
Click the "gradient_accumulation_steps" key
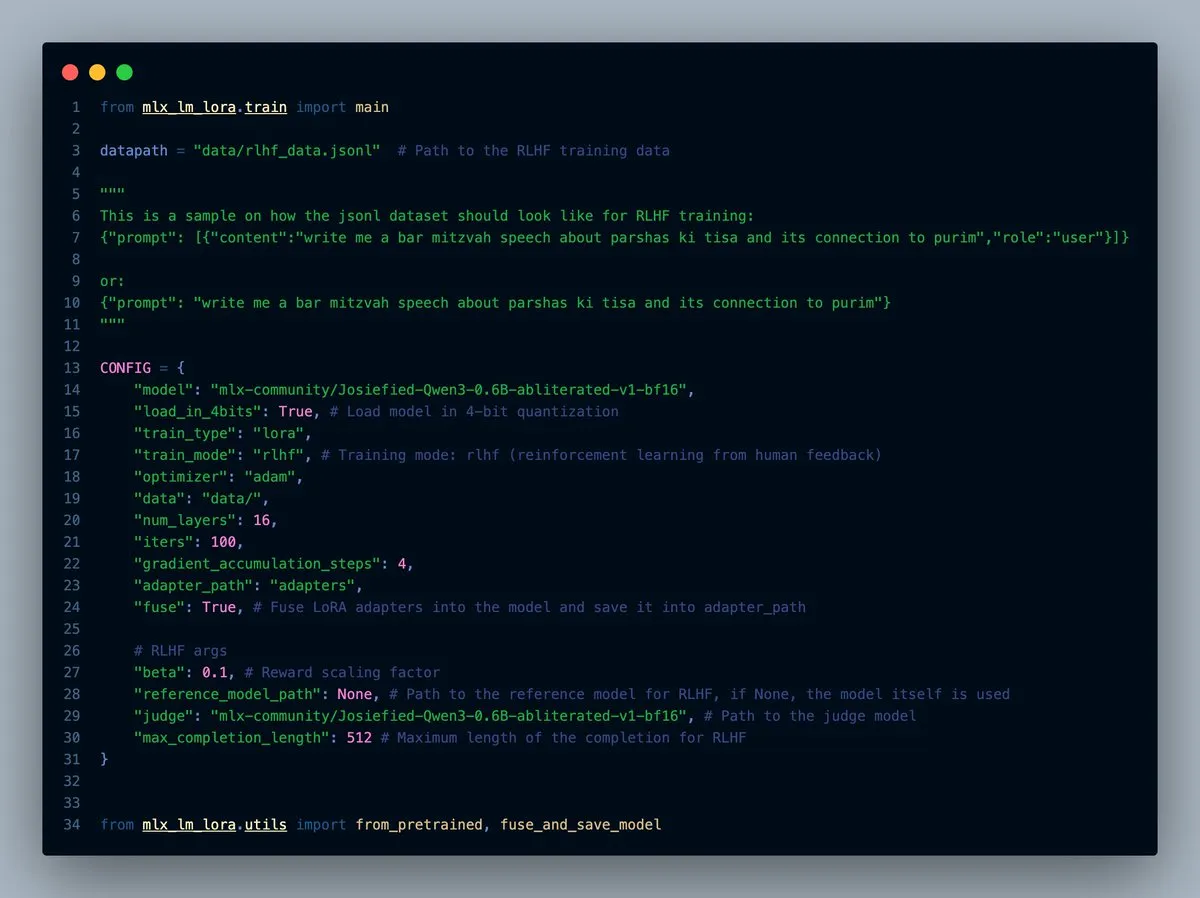tap(258, 564)
